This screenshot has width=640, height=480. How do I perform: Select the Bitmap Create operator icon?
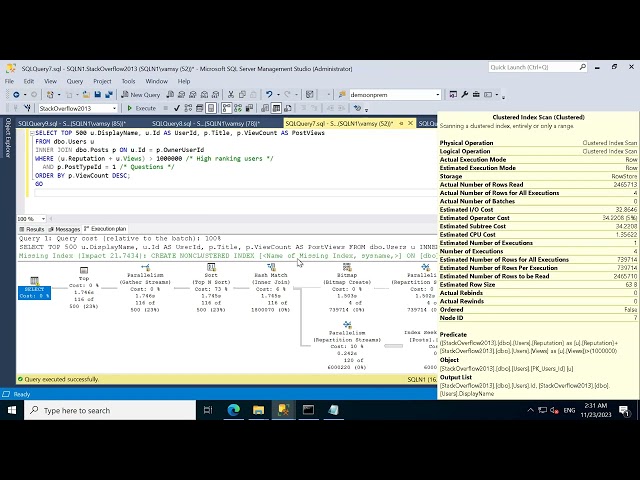coord(347,267)
